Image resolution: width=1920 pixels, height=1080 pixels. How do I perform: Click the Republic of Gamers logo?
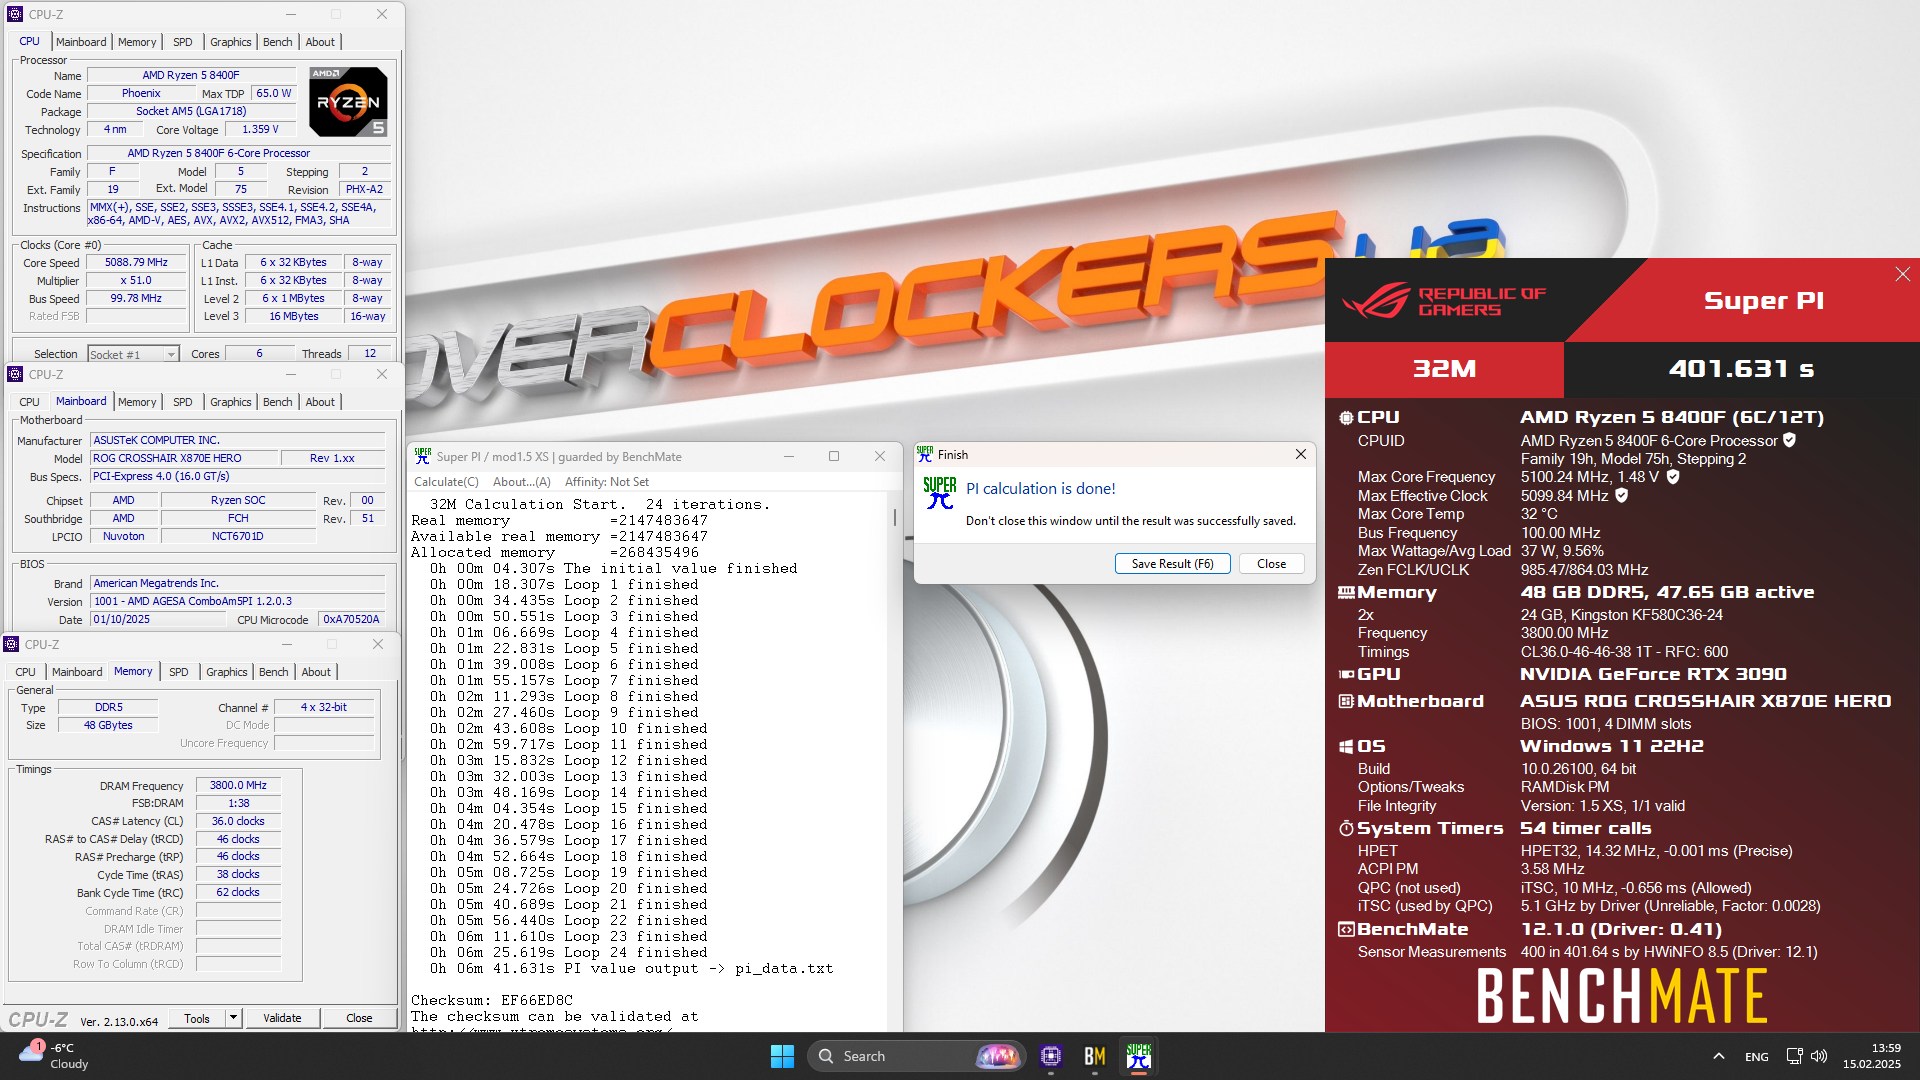pos(1443,300)
